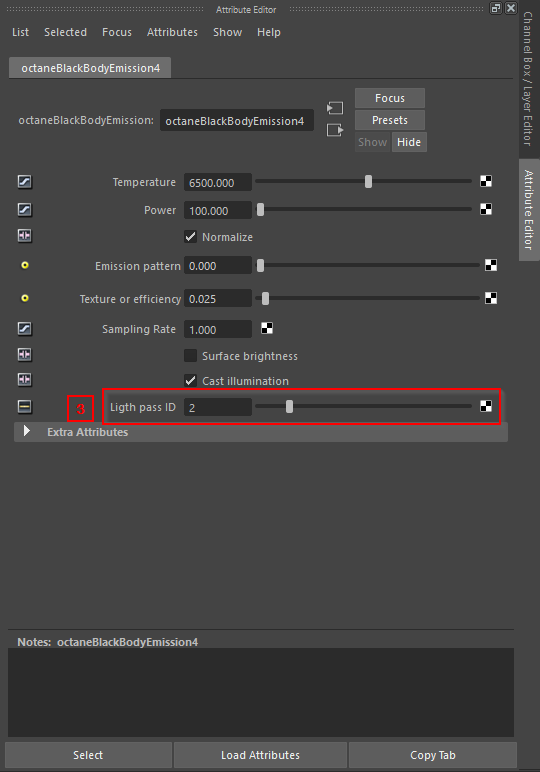Click the vertical Attribute Editor side tab

(x=529, y=210)
